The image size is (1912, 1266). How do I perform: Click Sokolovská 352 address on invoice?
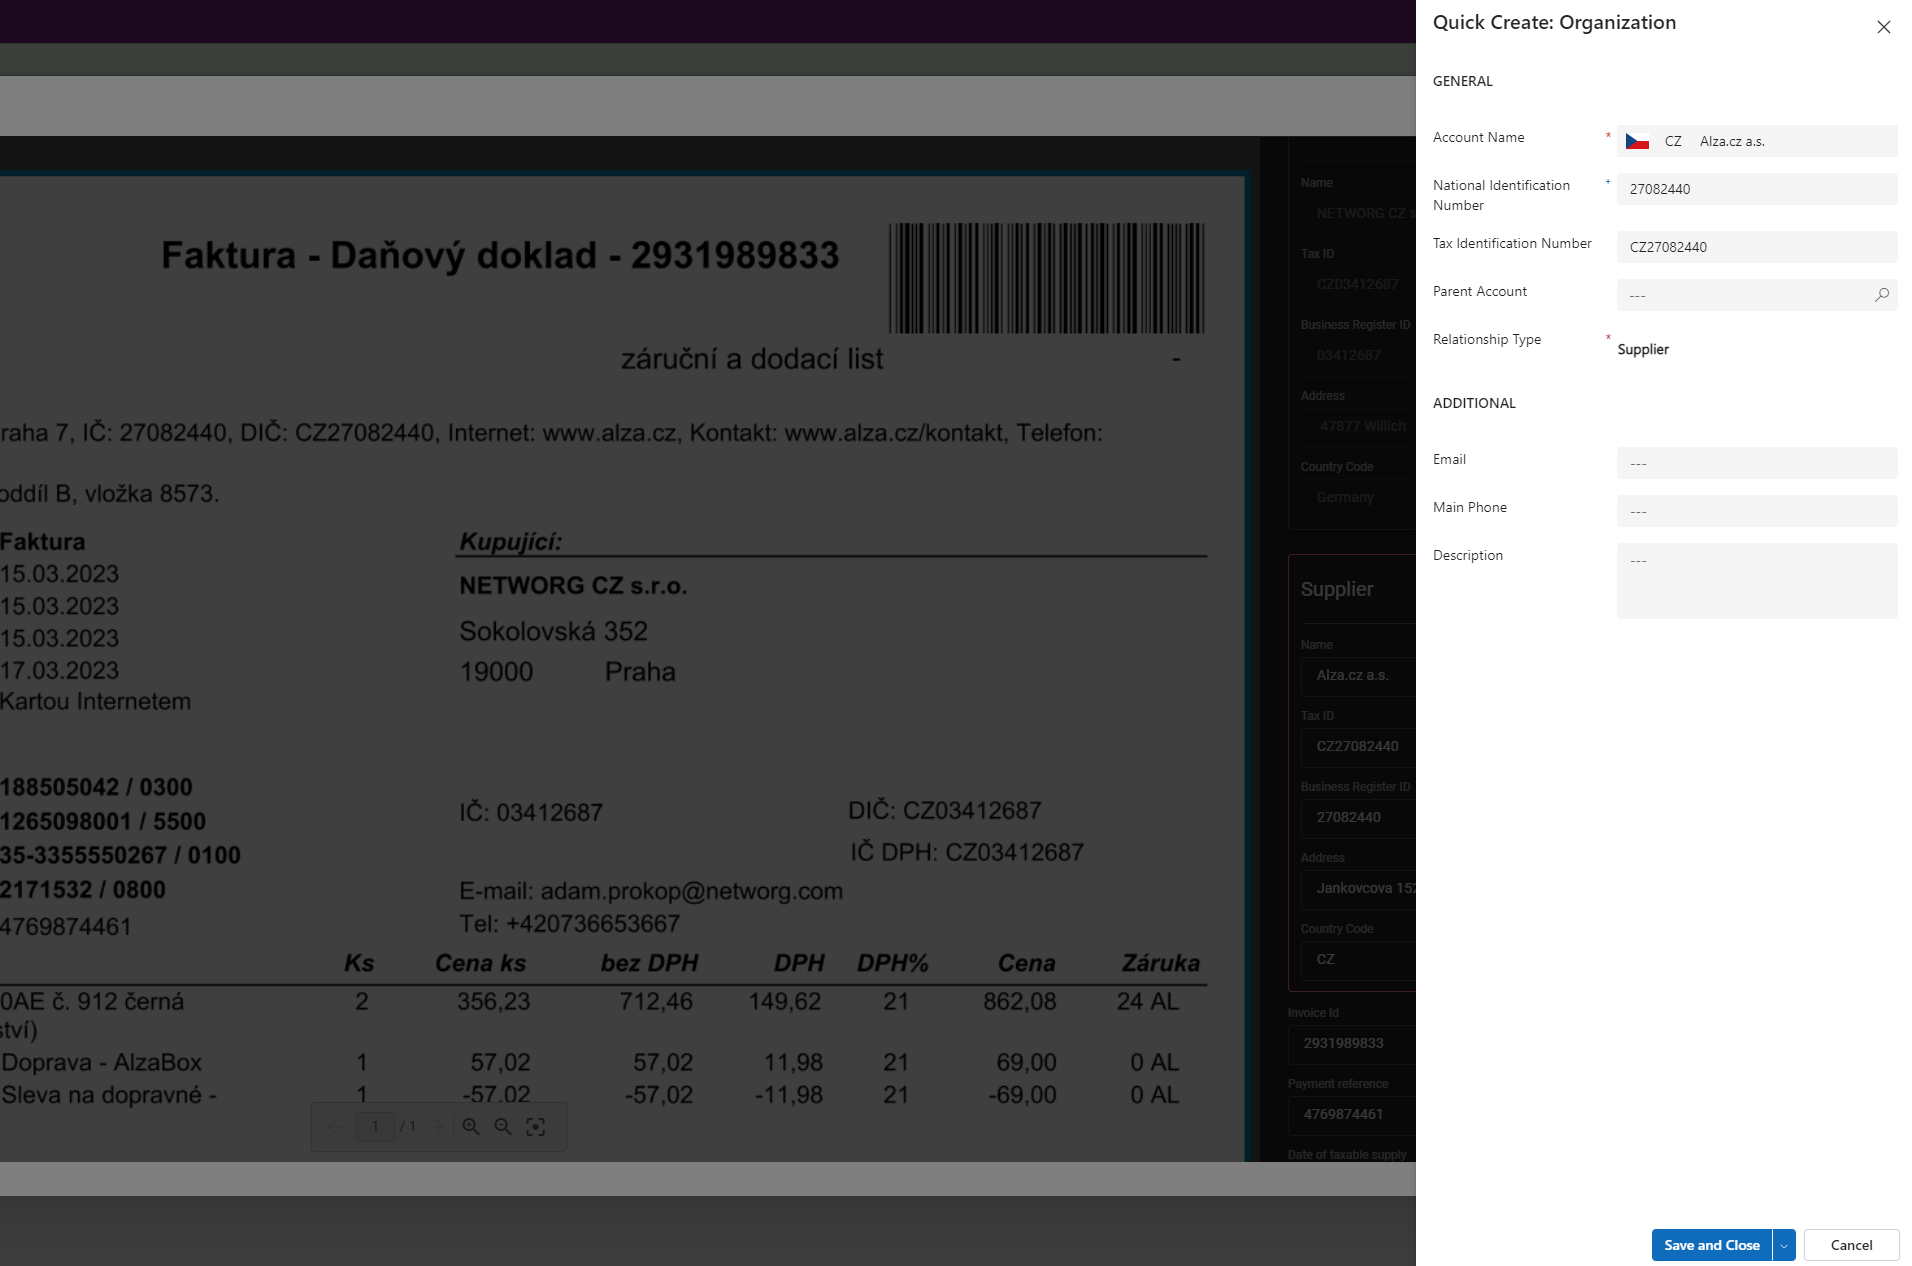point(553,632)
